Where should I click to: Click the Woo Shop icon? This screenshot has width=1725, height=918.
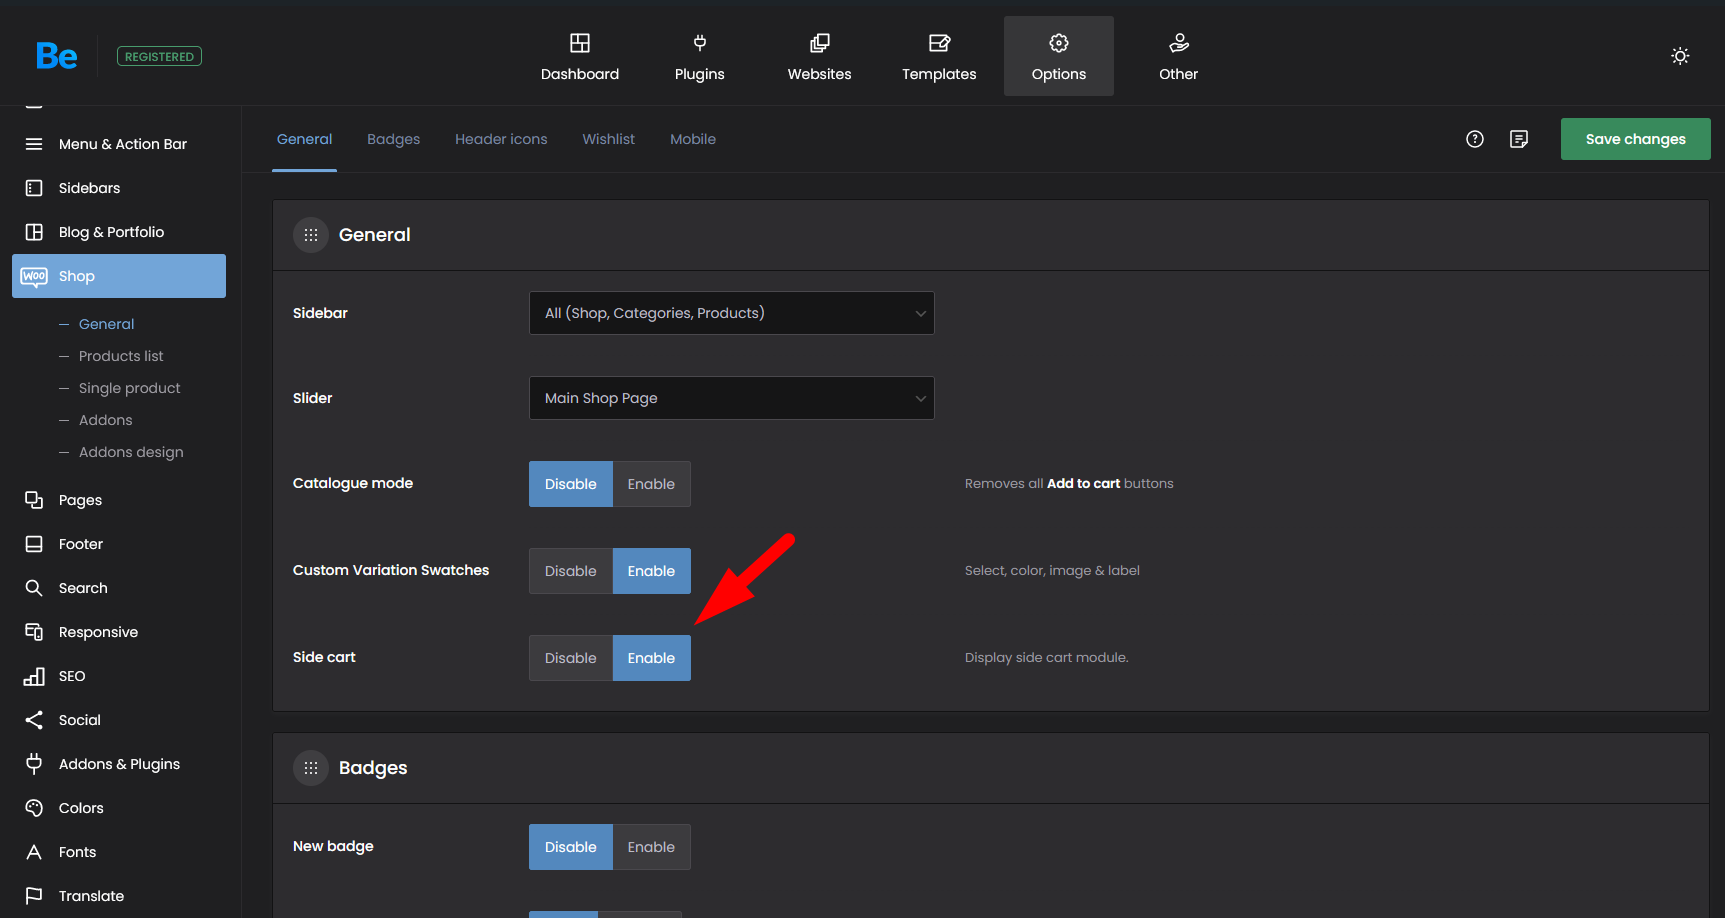(x=34, y=276)
